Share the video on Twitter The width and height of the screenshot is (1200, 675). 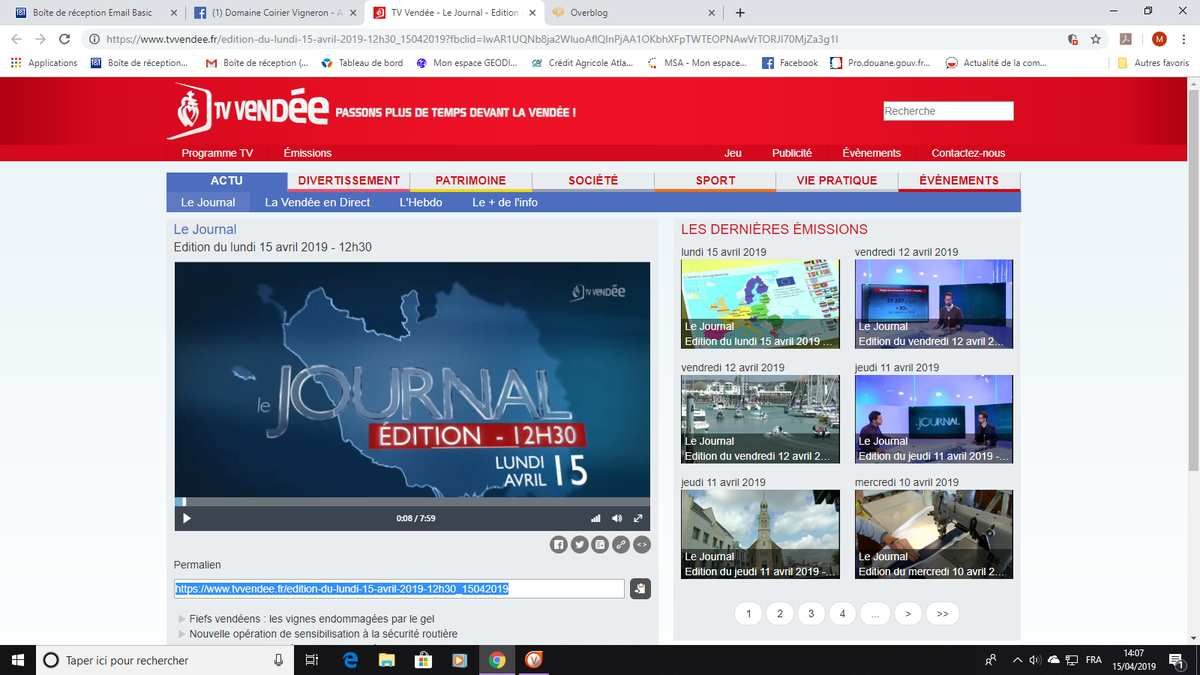(x=579, y=545)
